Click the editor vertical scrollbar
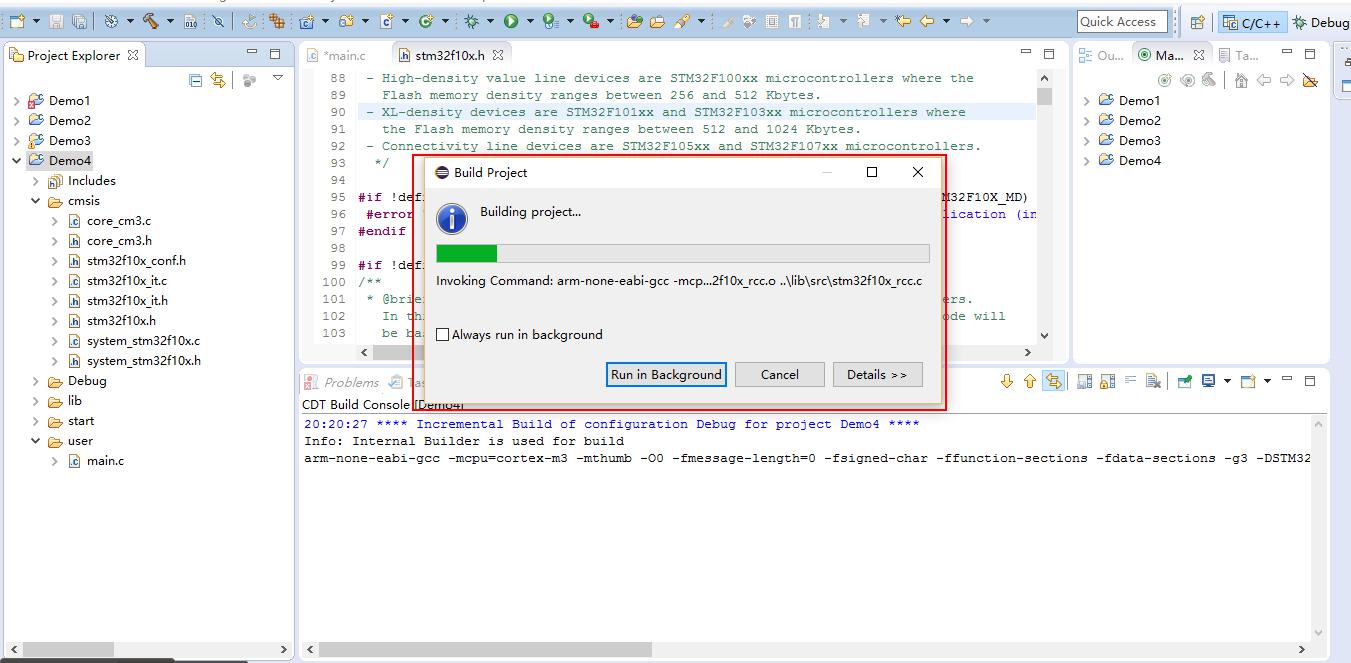This screenshot has height=663, width=1351. click(1044, 206)
